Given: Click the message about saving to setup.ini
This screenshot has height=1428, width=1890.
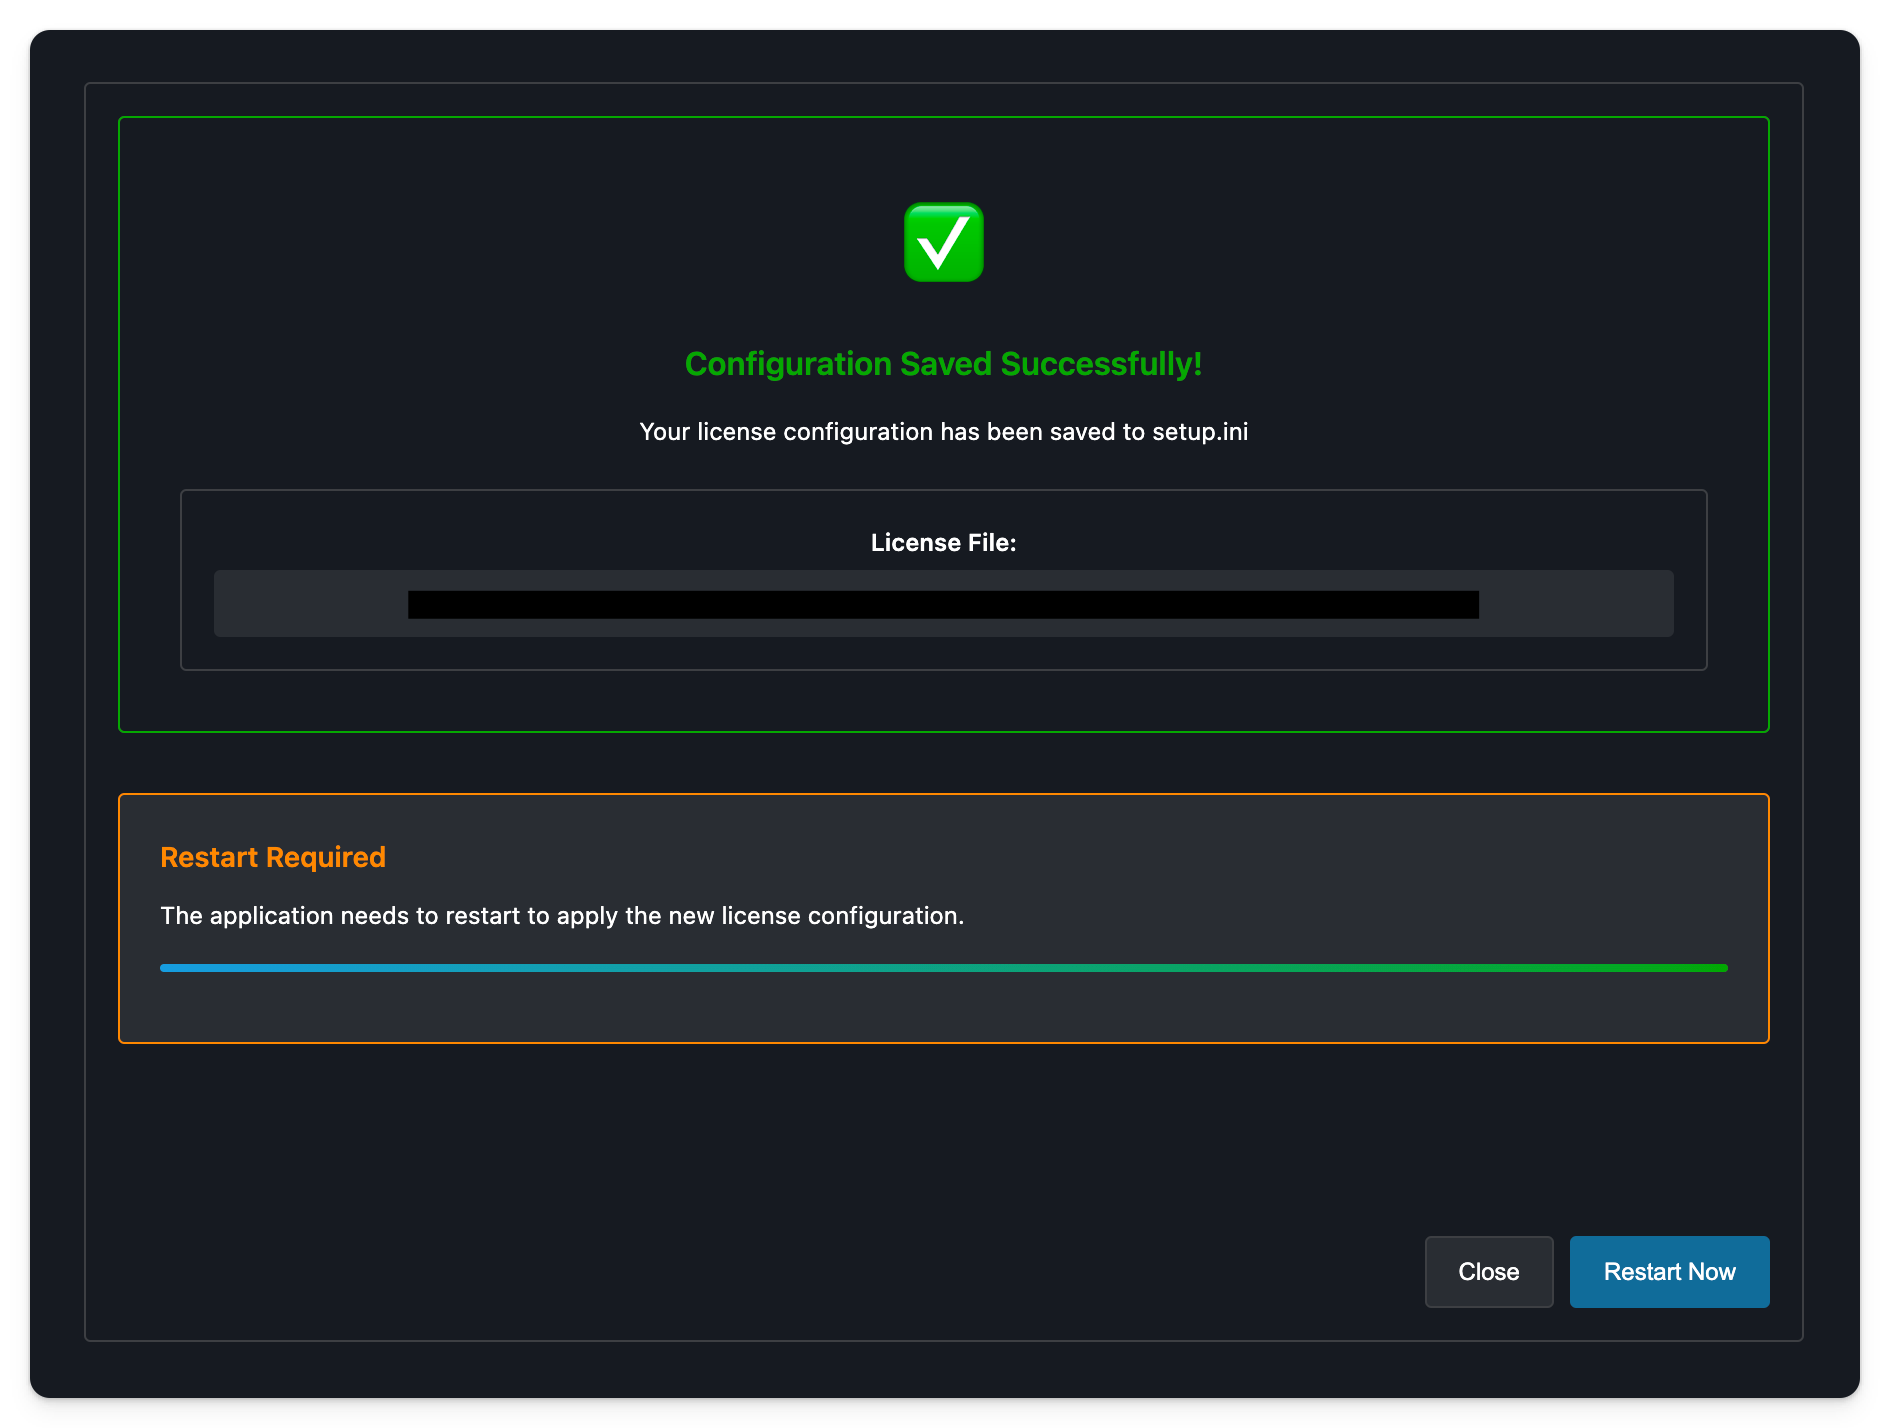Looking at the screenshot, I should (943, 432).
